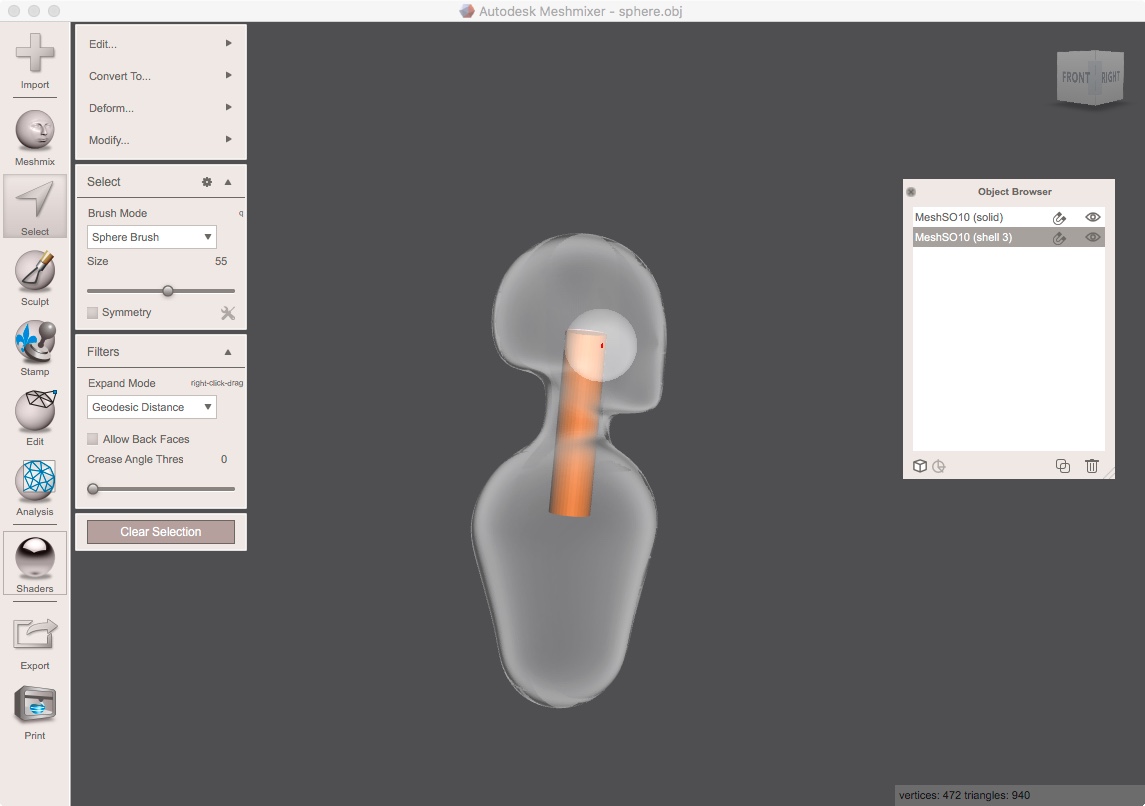Click edit icon for MeshSO10 (shell 3)

click(x=1060, y=237)
